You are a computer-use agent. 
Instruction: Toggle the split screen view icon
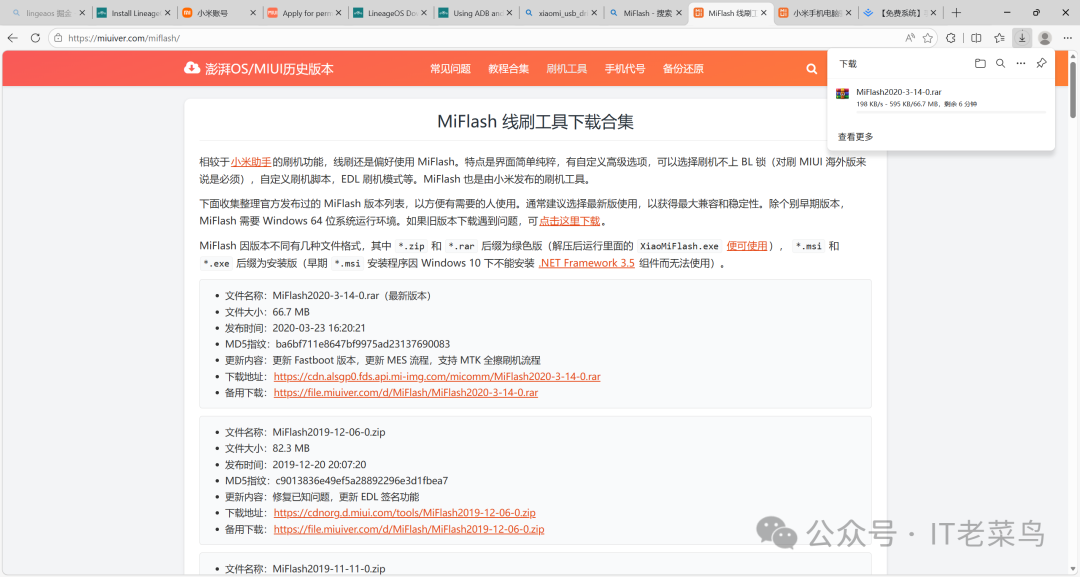[977, 36]
